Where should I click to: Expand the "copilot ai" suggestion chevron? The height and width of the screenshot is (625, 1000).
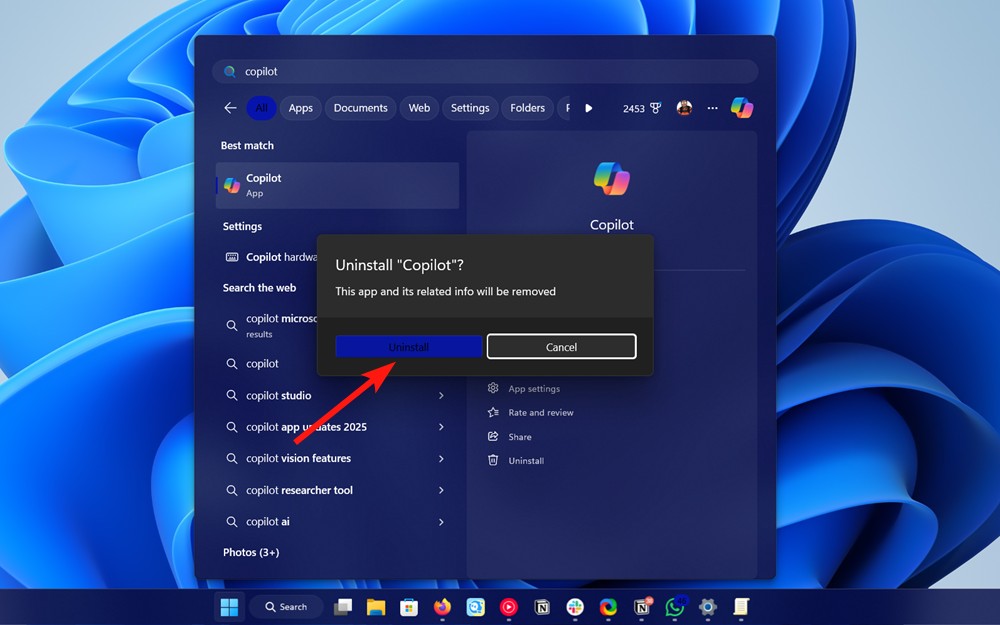coord(441,522)
